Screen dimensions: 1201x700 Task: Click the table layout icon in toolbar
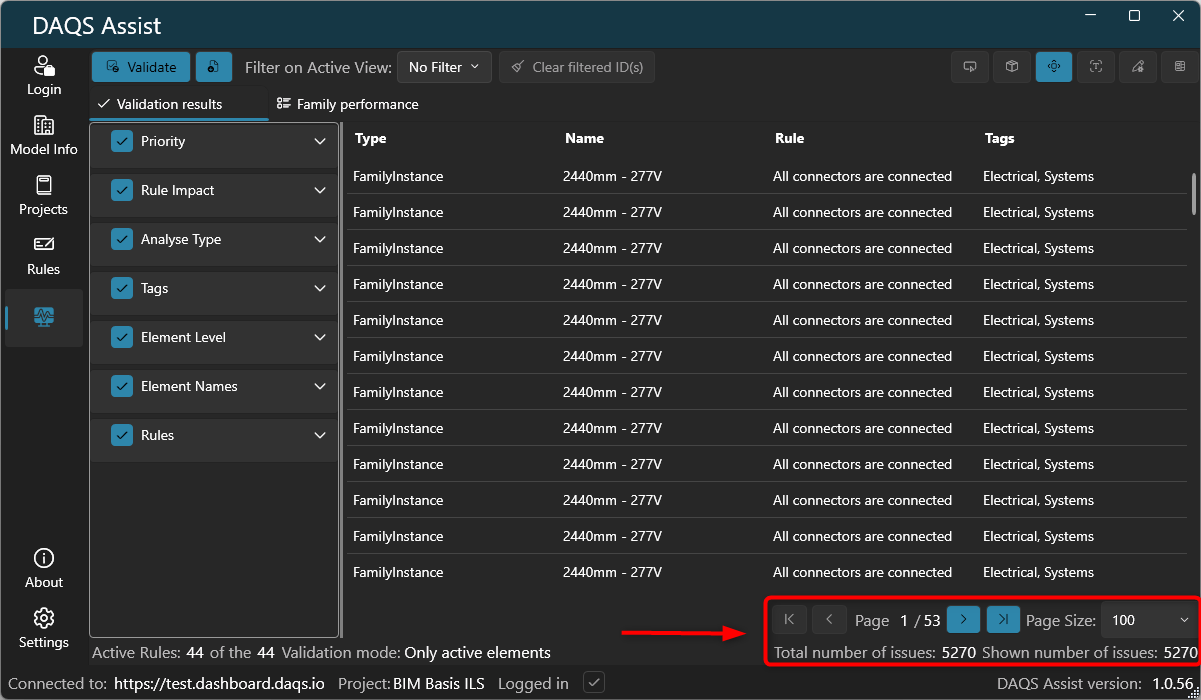(x=1180, y=67)
